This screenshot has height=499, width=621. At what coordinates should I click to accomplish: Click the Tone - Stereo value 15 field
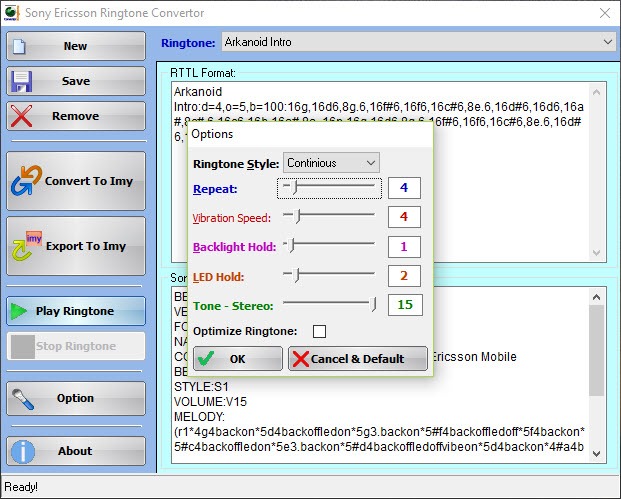point(405,305)
